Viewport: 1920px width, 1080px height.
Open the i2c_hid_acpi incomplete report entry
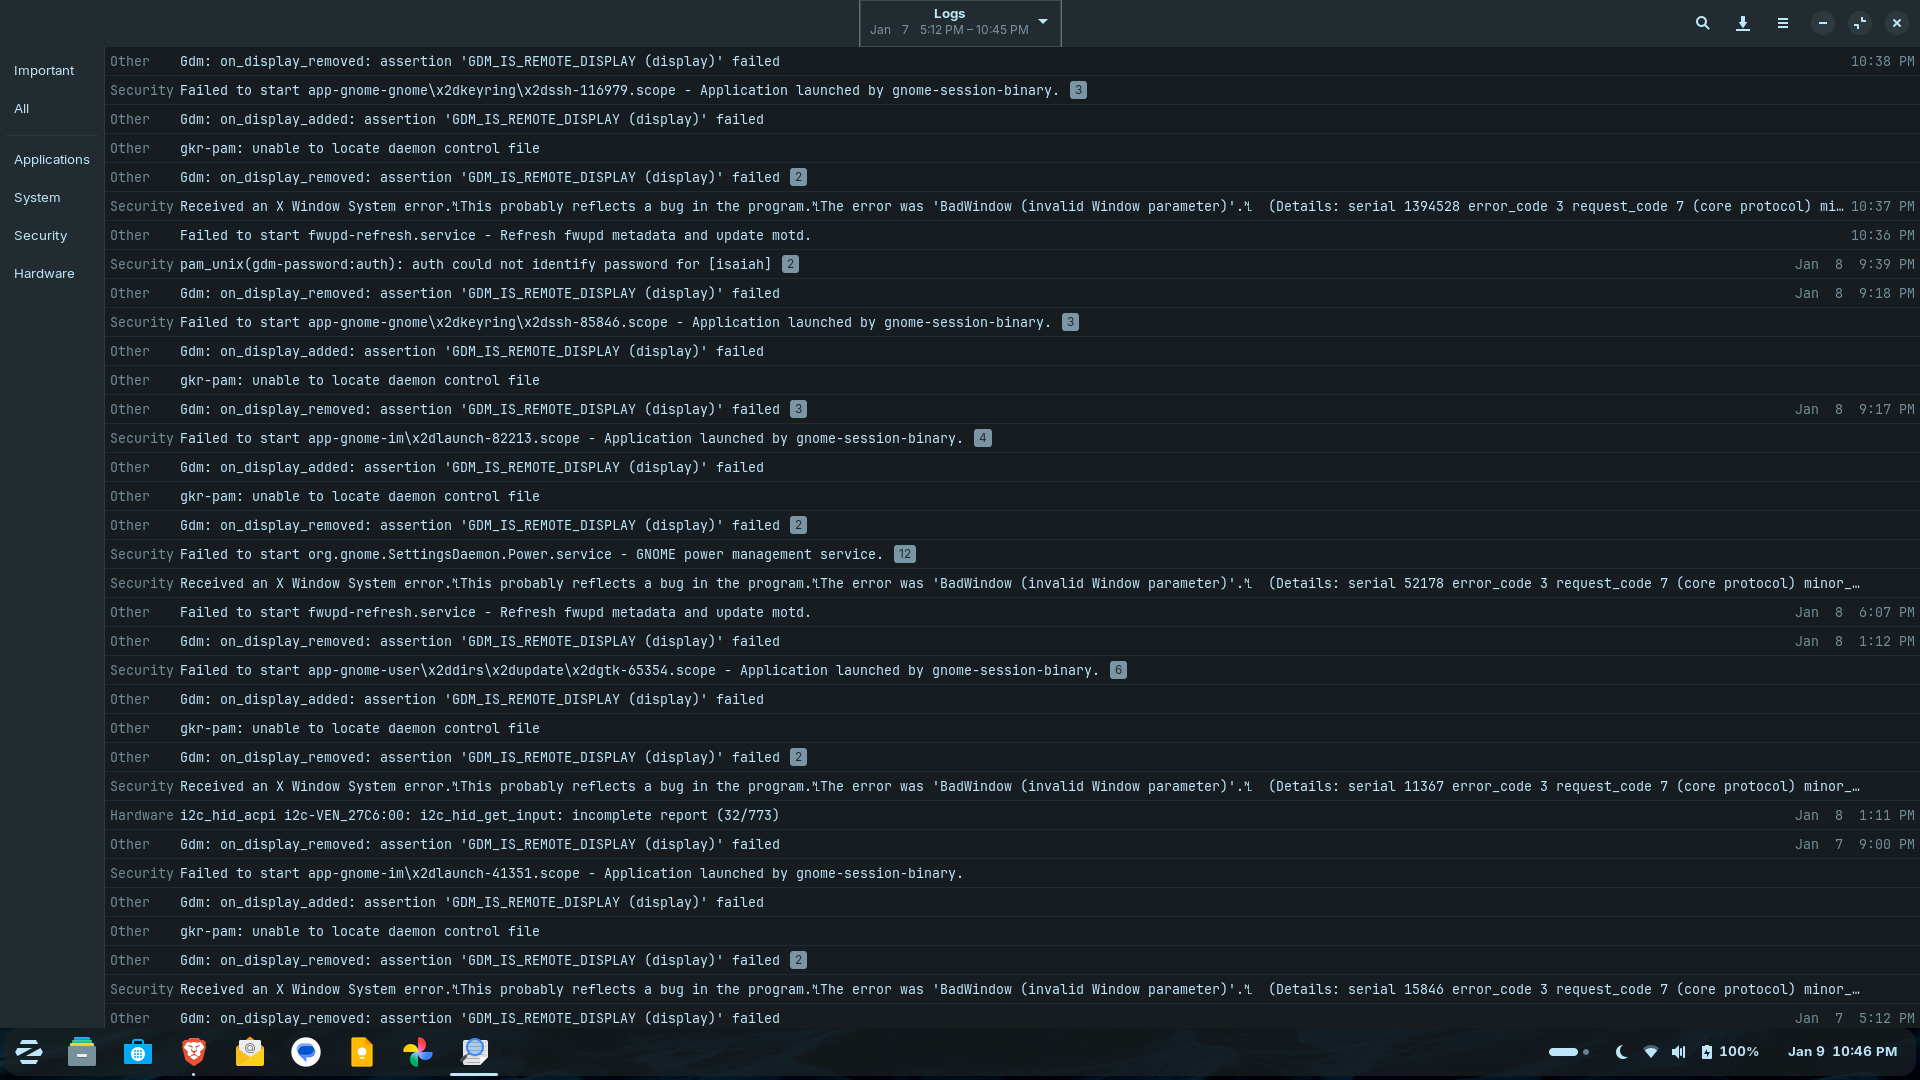[x=479, y=815]
